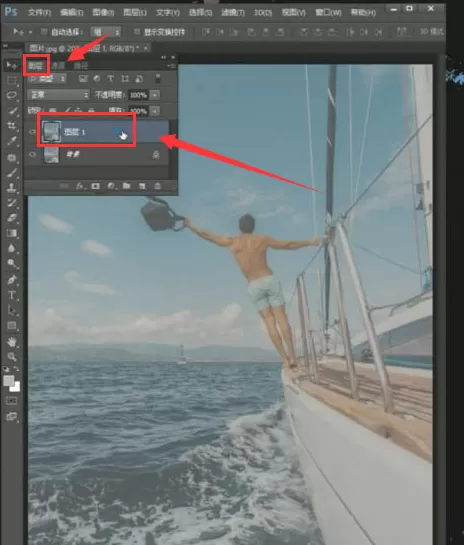Viewport: 464px width, 545px height.
Task: Hide the 背景 layer eye icon
Action: tap(32, 154)
